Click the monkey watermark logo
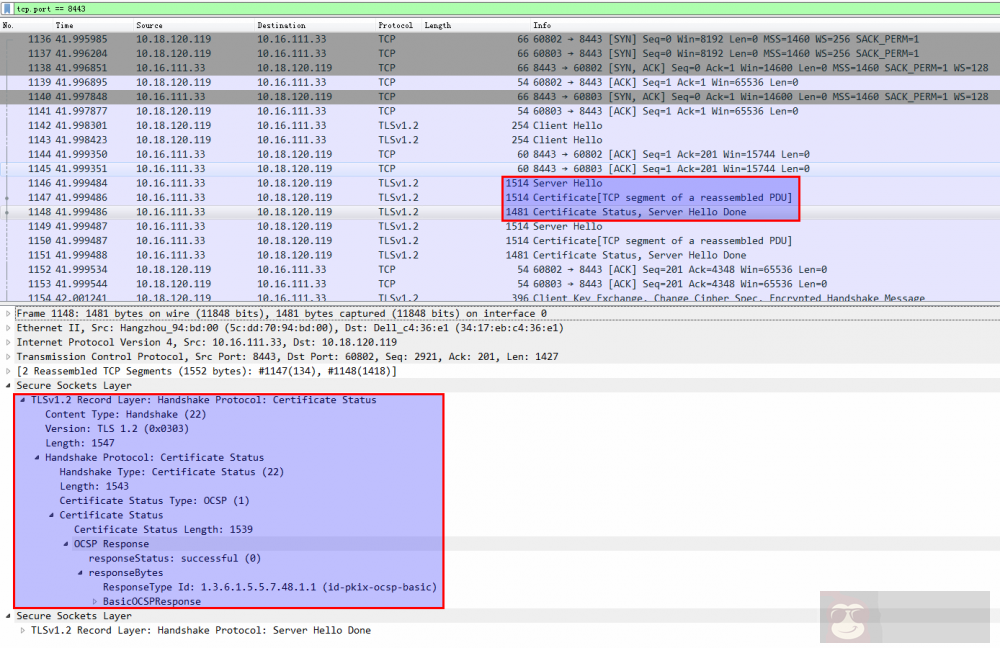Viewport: 1000px width, 648px height. [x=857, y=615]
